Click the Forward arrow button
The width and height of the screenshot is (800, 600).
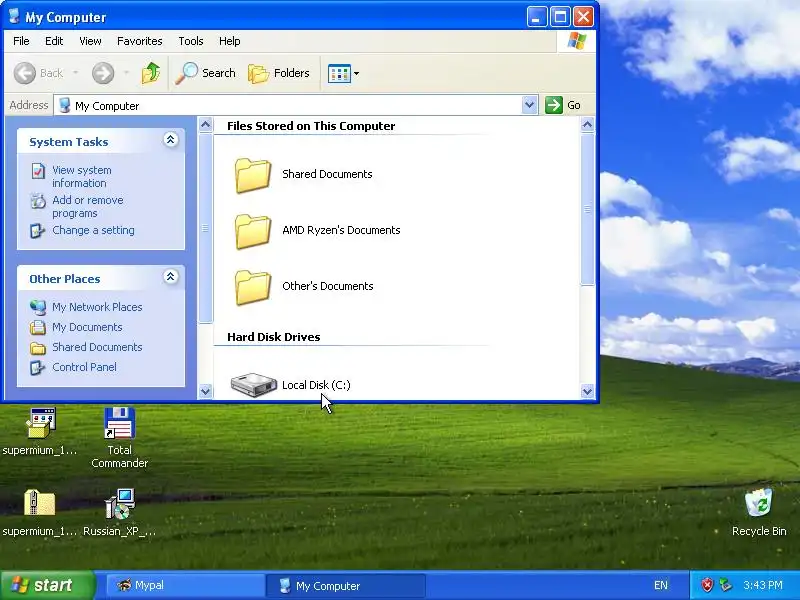point(103,73)
